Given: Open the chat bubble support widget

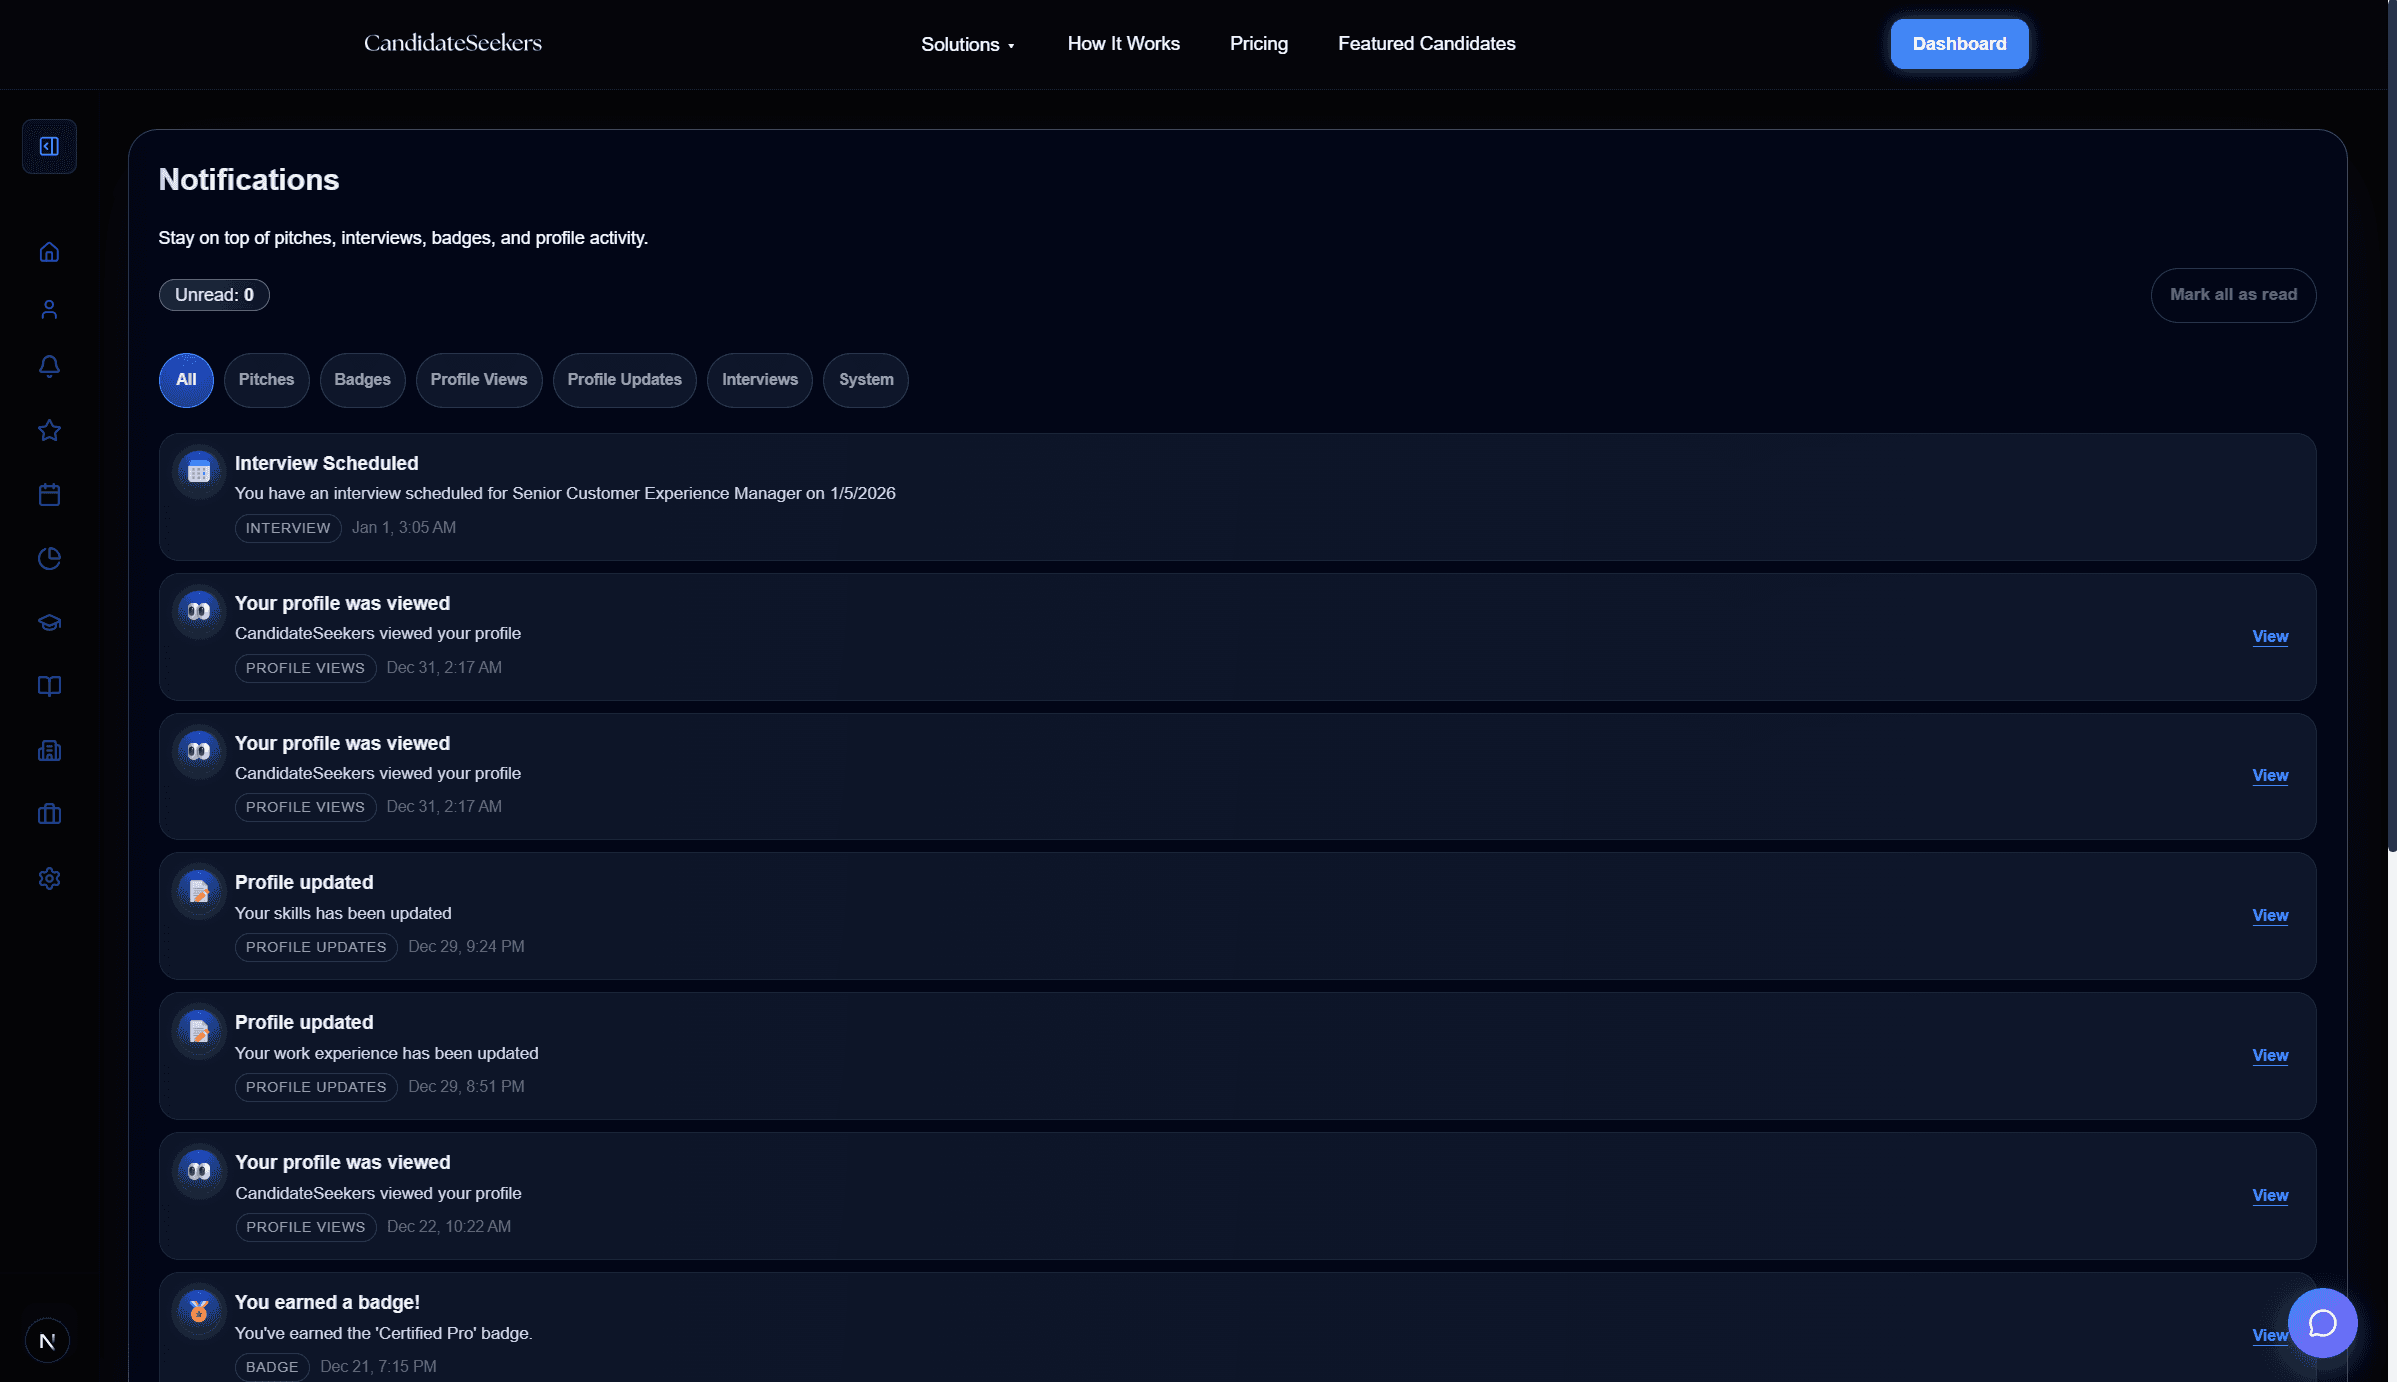Looking at the screenshot, I should pos(2322,1323).
